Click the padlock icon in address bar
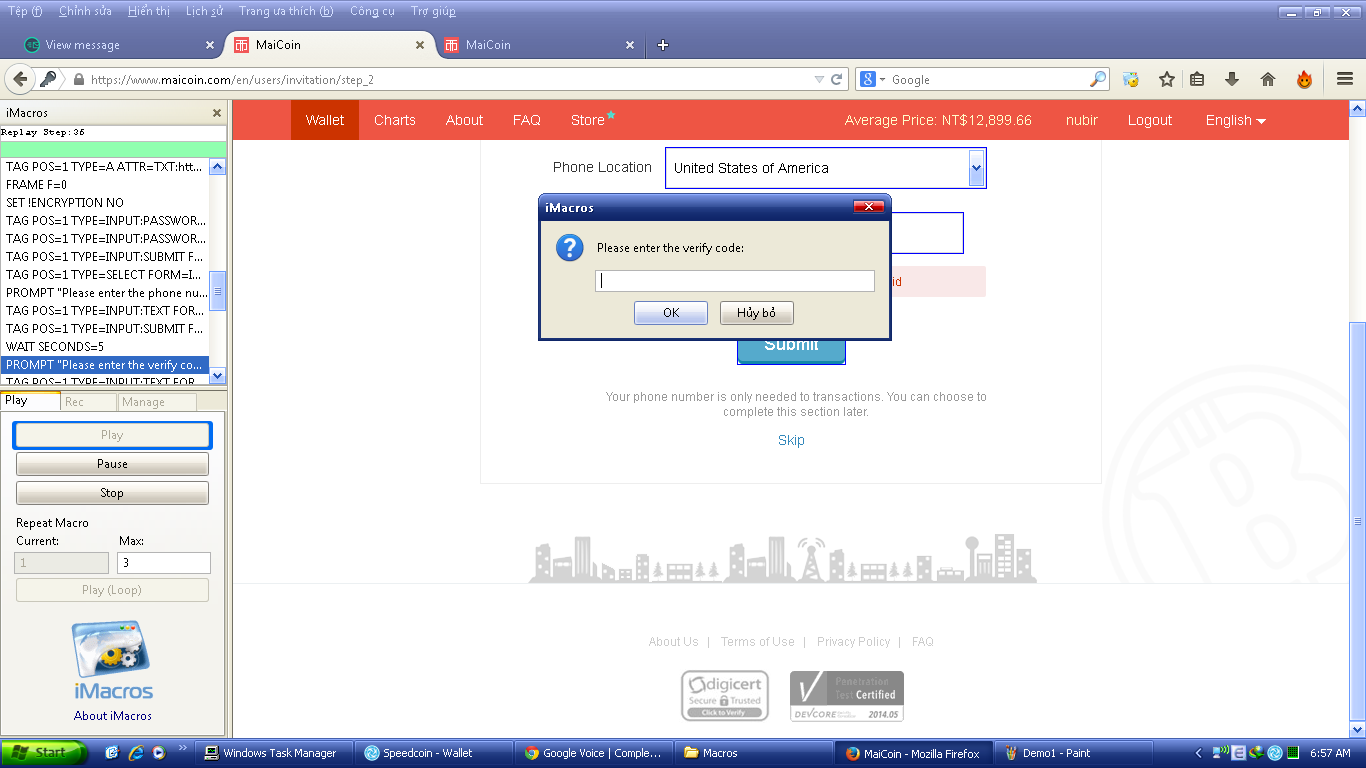 coord(78,79)
